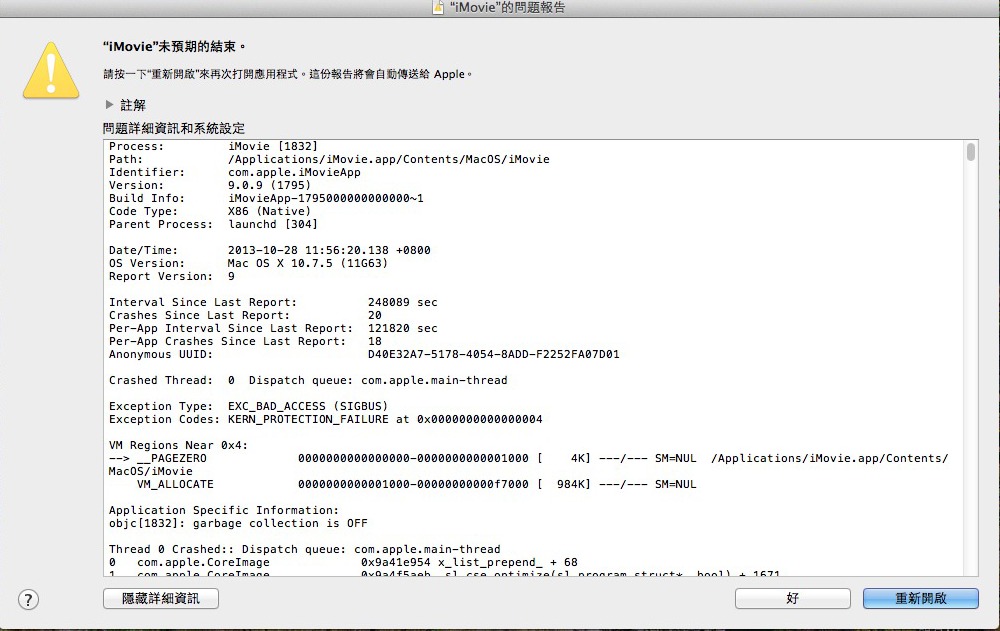Expand the 註解 comments section

(110, 105)
